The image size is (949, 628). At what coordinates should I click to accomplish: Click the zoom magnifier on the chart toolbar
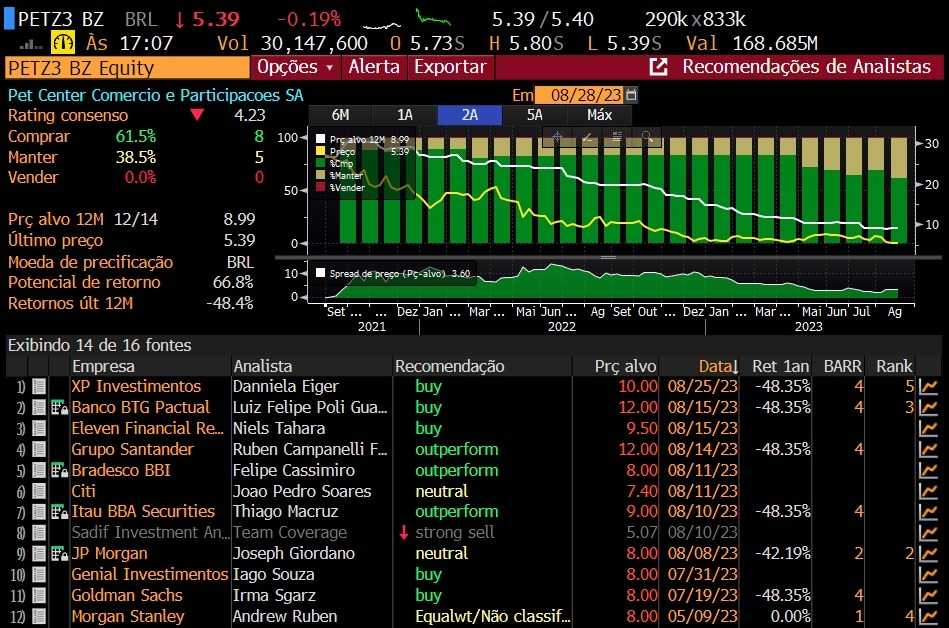coord(647,138)
